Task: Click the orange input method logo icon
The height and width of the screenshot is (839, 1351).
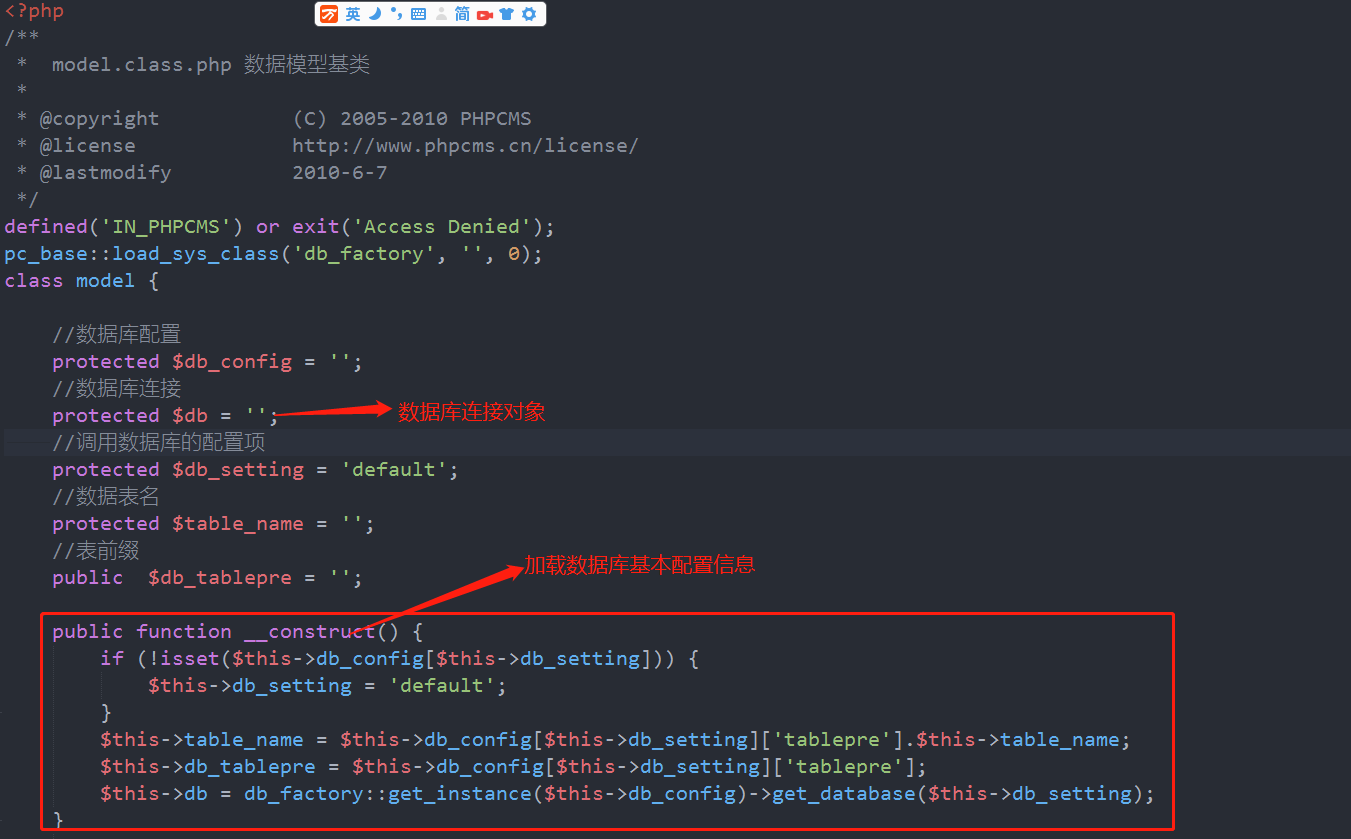Action: pos(329,14)
